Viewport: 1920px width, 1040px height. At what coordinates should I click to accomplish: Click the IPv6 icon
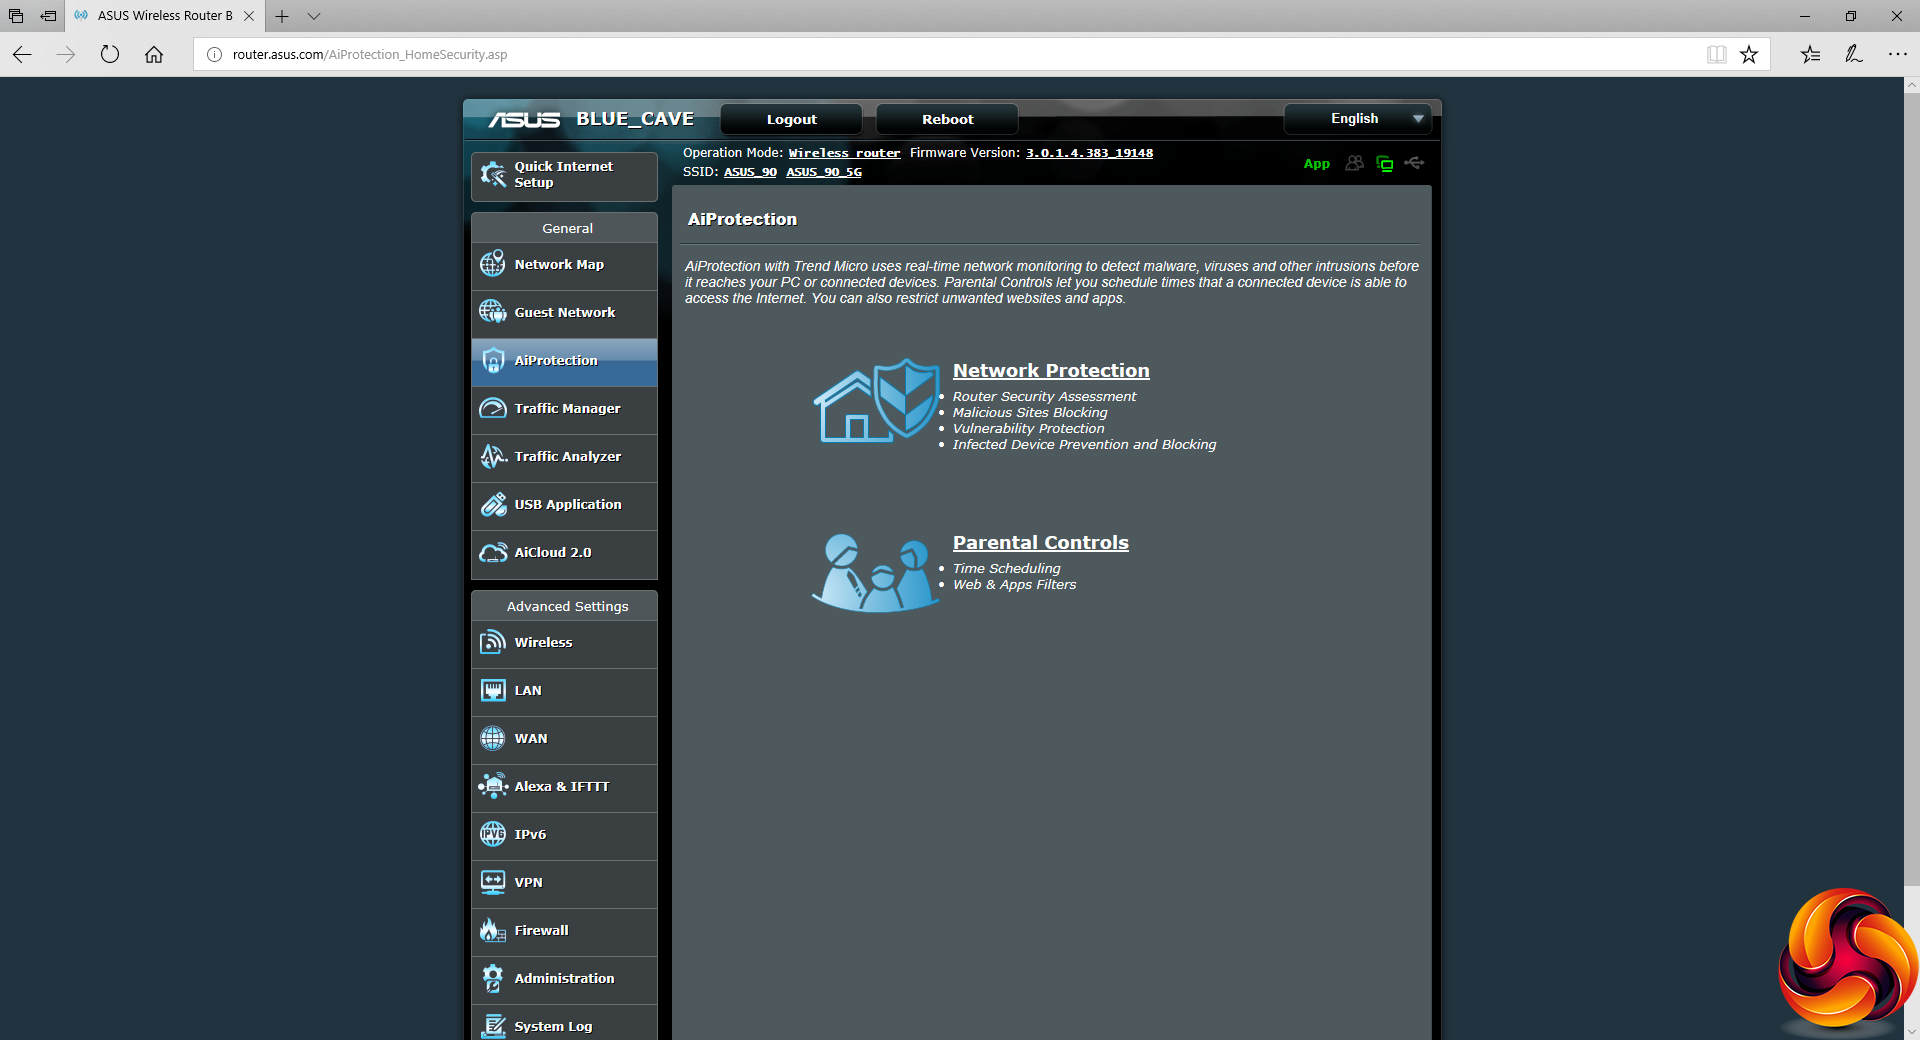point(493,834)
